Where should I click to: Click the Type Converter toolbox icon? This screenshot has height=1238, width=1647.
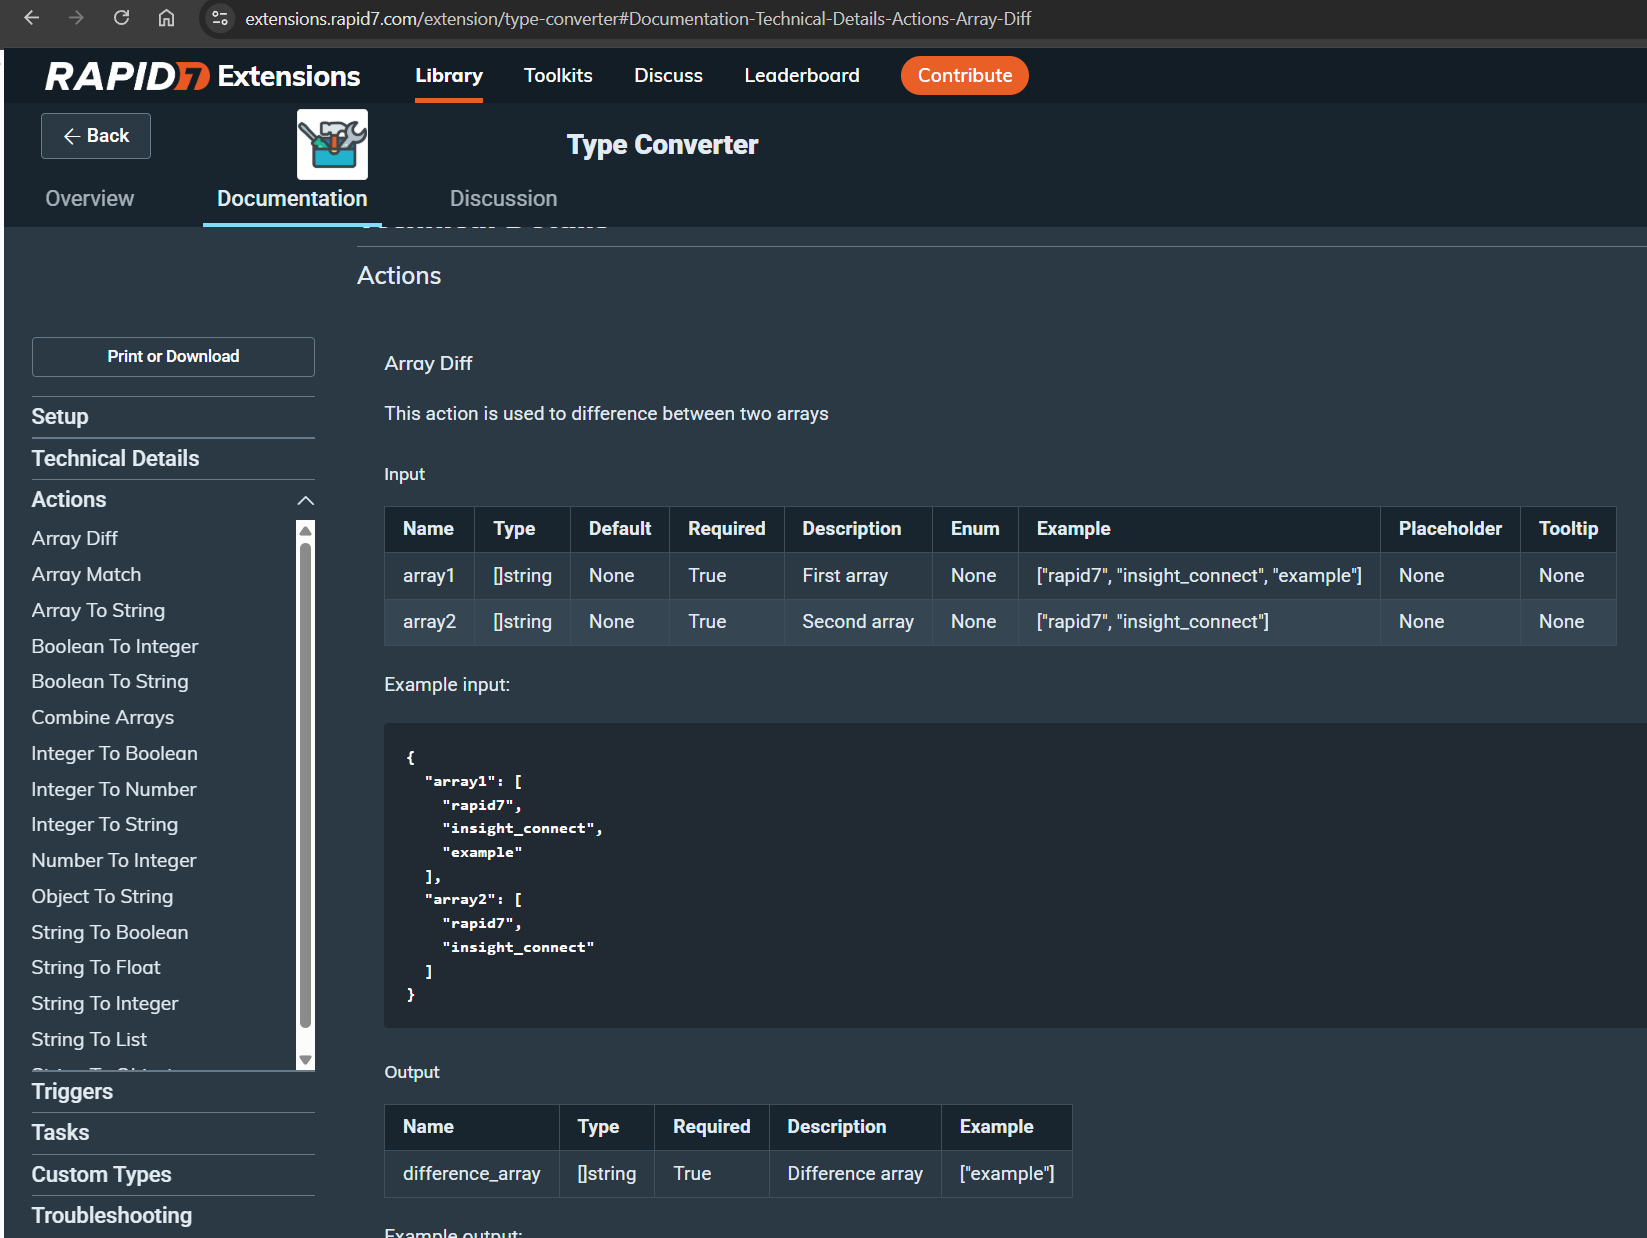(x=332, y=144)
